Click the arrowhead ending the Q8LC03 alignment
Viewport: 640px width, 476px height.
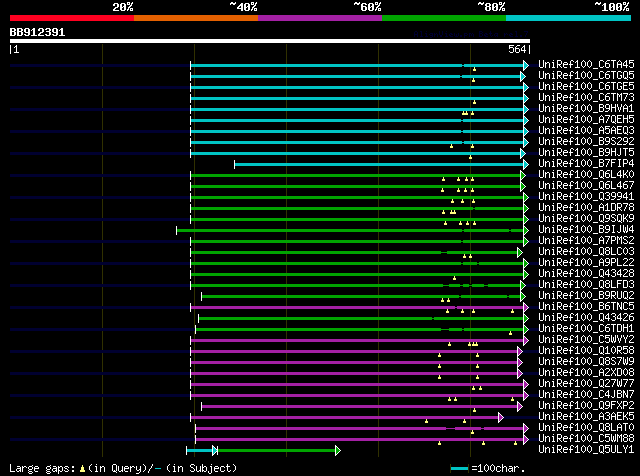pos(520,253)
